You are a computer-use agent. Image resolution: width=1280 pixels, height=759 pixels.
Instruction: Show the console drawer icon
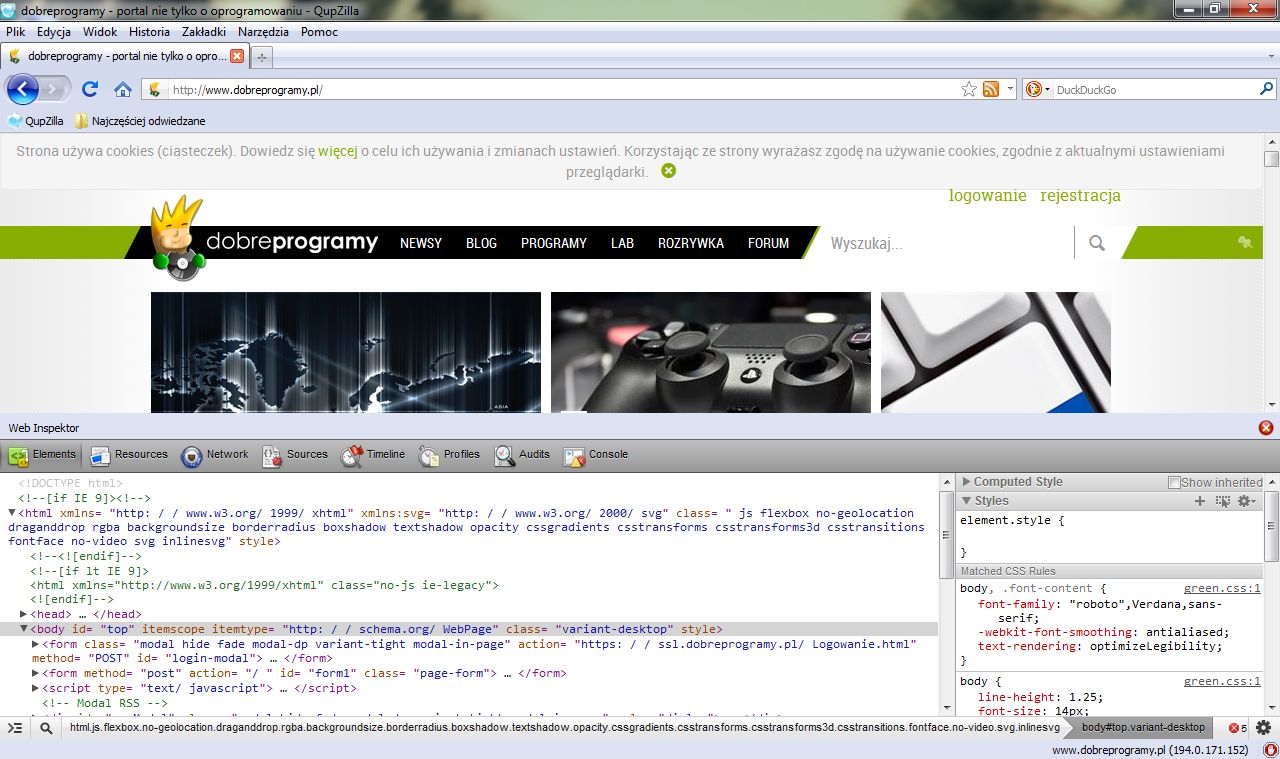pyautogui.click(x=15, y=728)
